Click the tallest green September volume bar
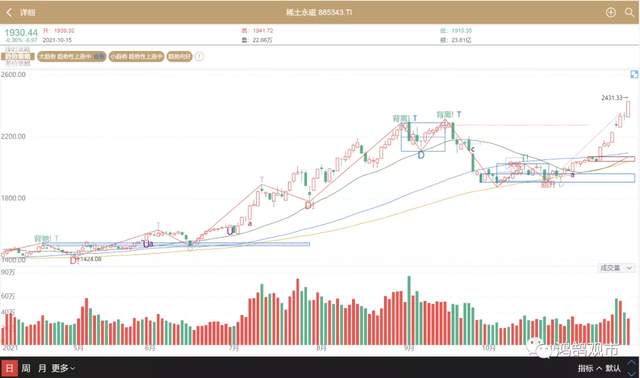The height and width of the screenshot is (378, 640). tap(409, 310)
